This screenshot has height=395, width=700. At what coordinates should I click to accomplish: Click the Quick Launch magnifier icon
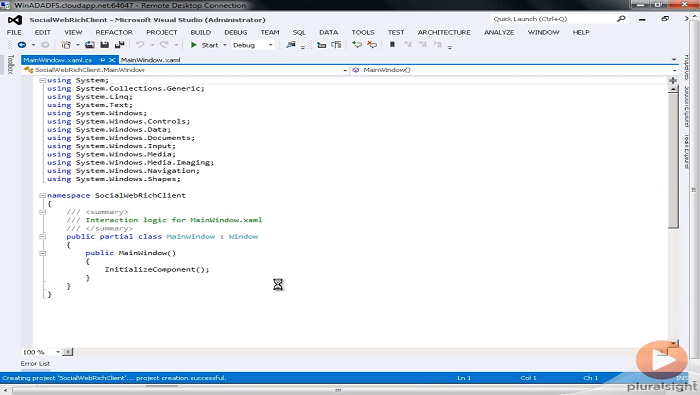click(621, 19)
